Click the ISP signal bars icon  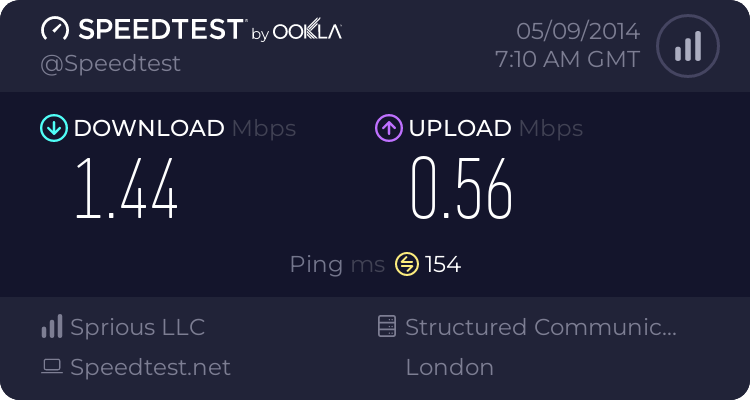(52, 327)
